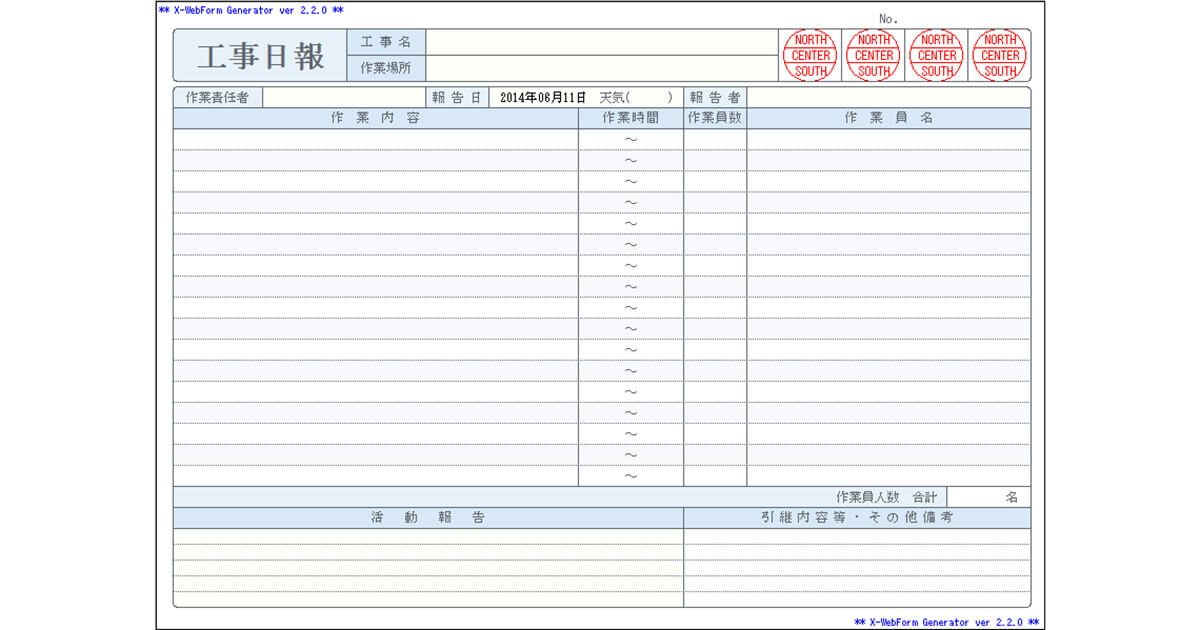
Task: Click the first row under 作業内容
Action: click(375, 140)
